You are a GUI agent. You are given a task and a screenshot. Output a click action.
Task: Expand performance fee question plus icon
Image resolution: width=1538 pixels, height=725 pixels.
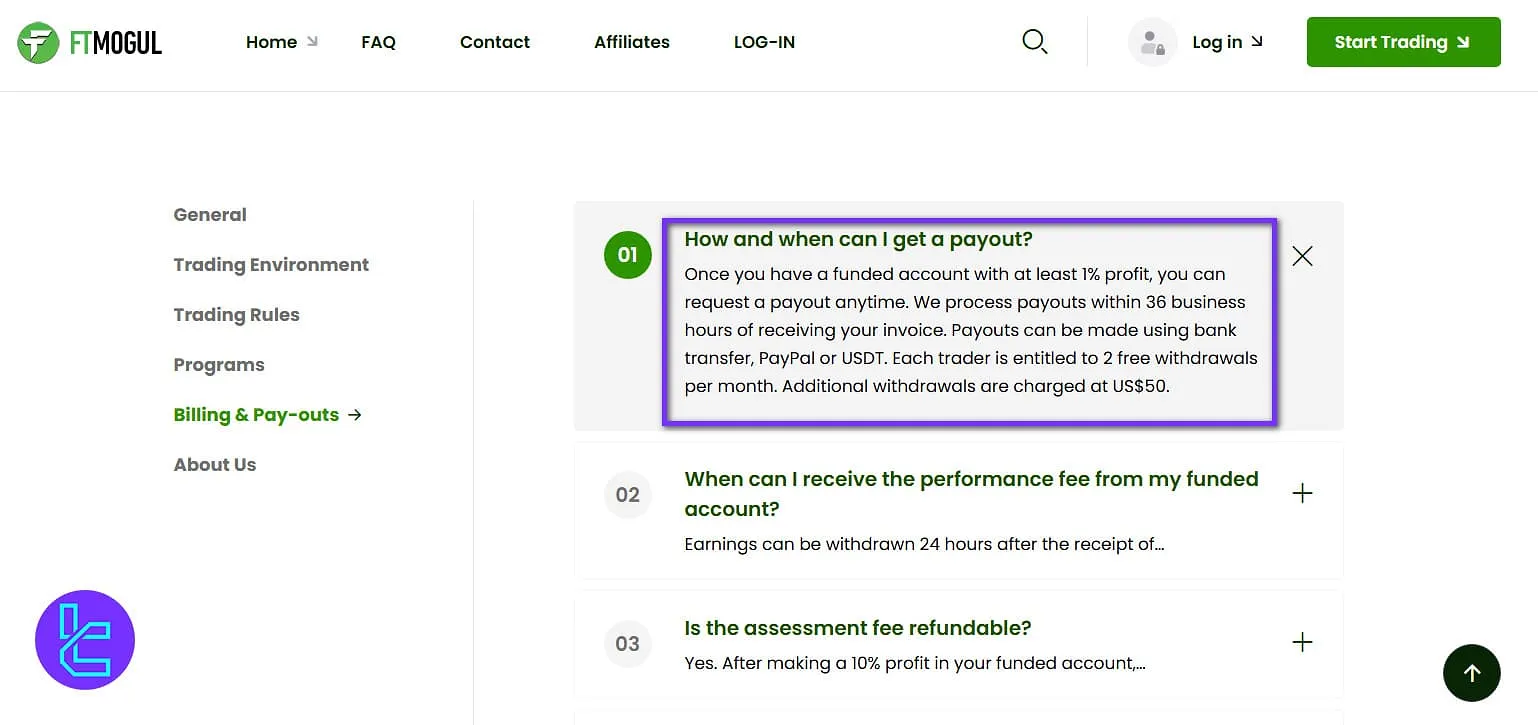(1302, 493)
